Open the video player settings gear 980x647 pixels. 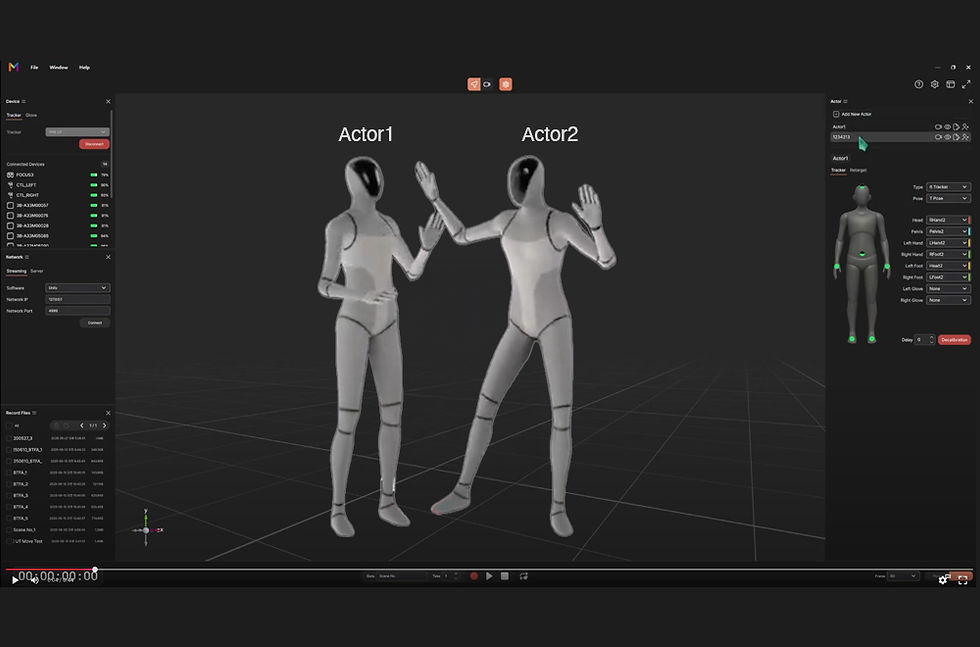pos(942,580)
